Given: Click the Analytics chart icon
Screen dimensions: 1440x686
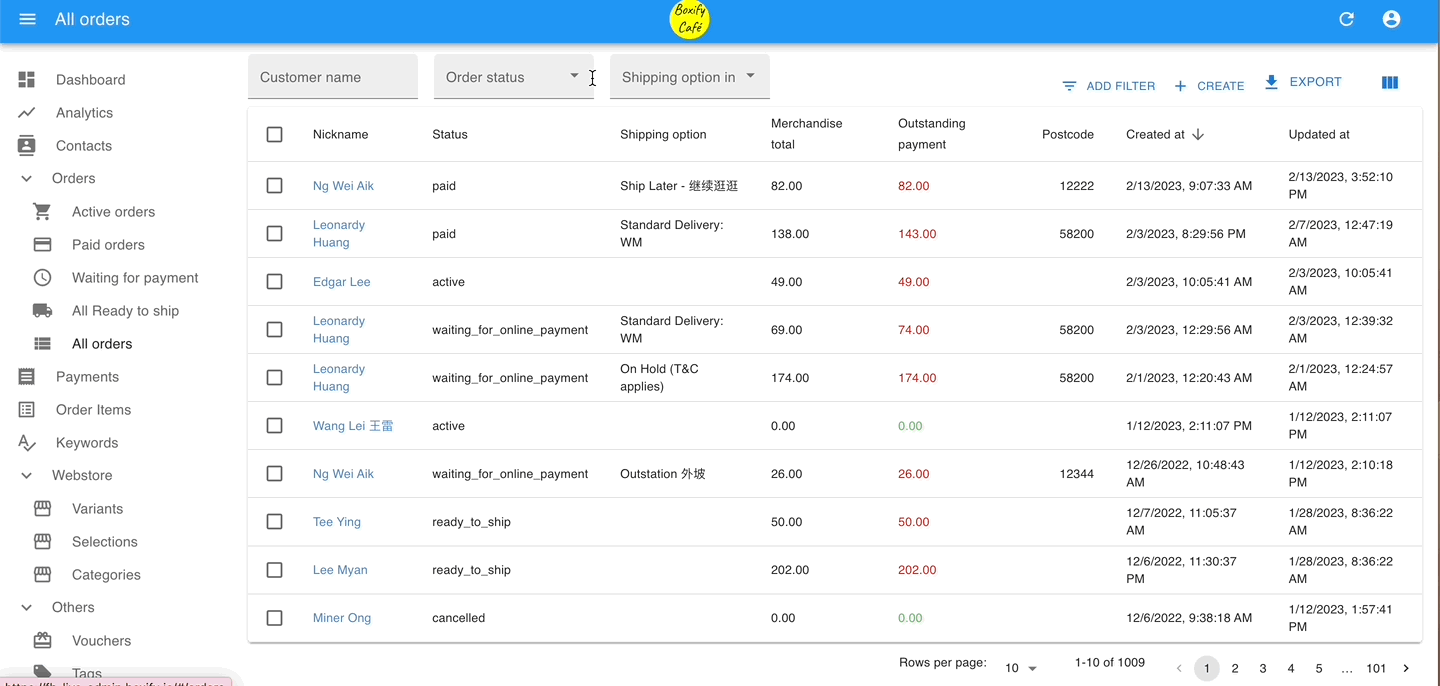Looking at the screenshot, I should (27, 113).
